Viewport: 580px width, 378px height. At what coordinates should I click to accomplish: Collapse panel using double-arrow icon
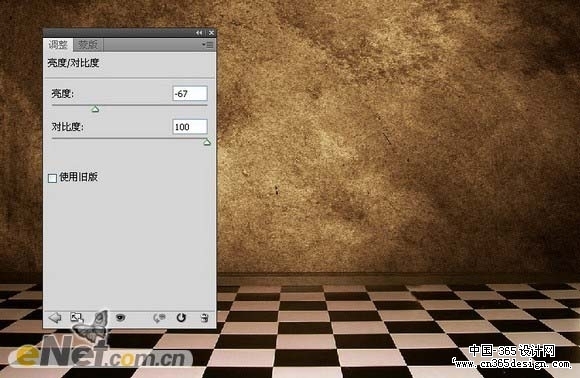(199, 33)
